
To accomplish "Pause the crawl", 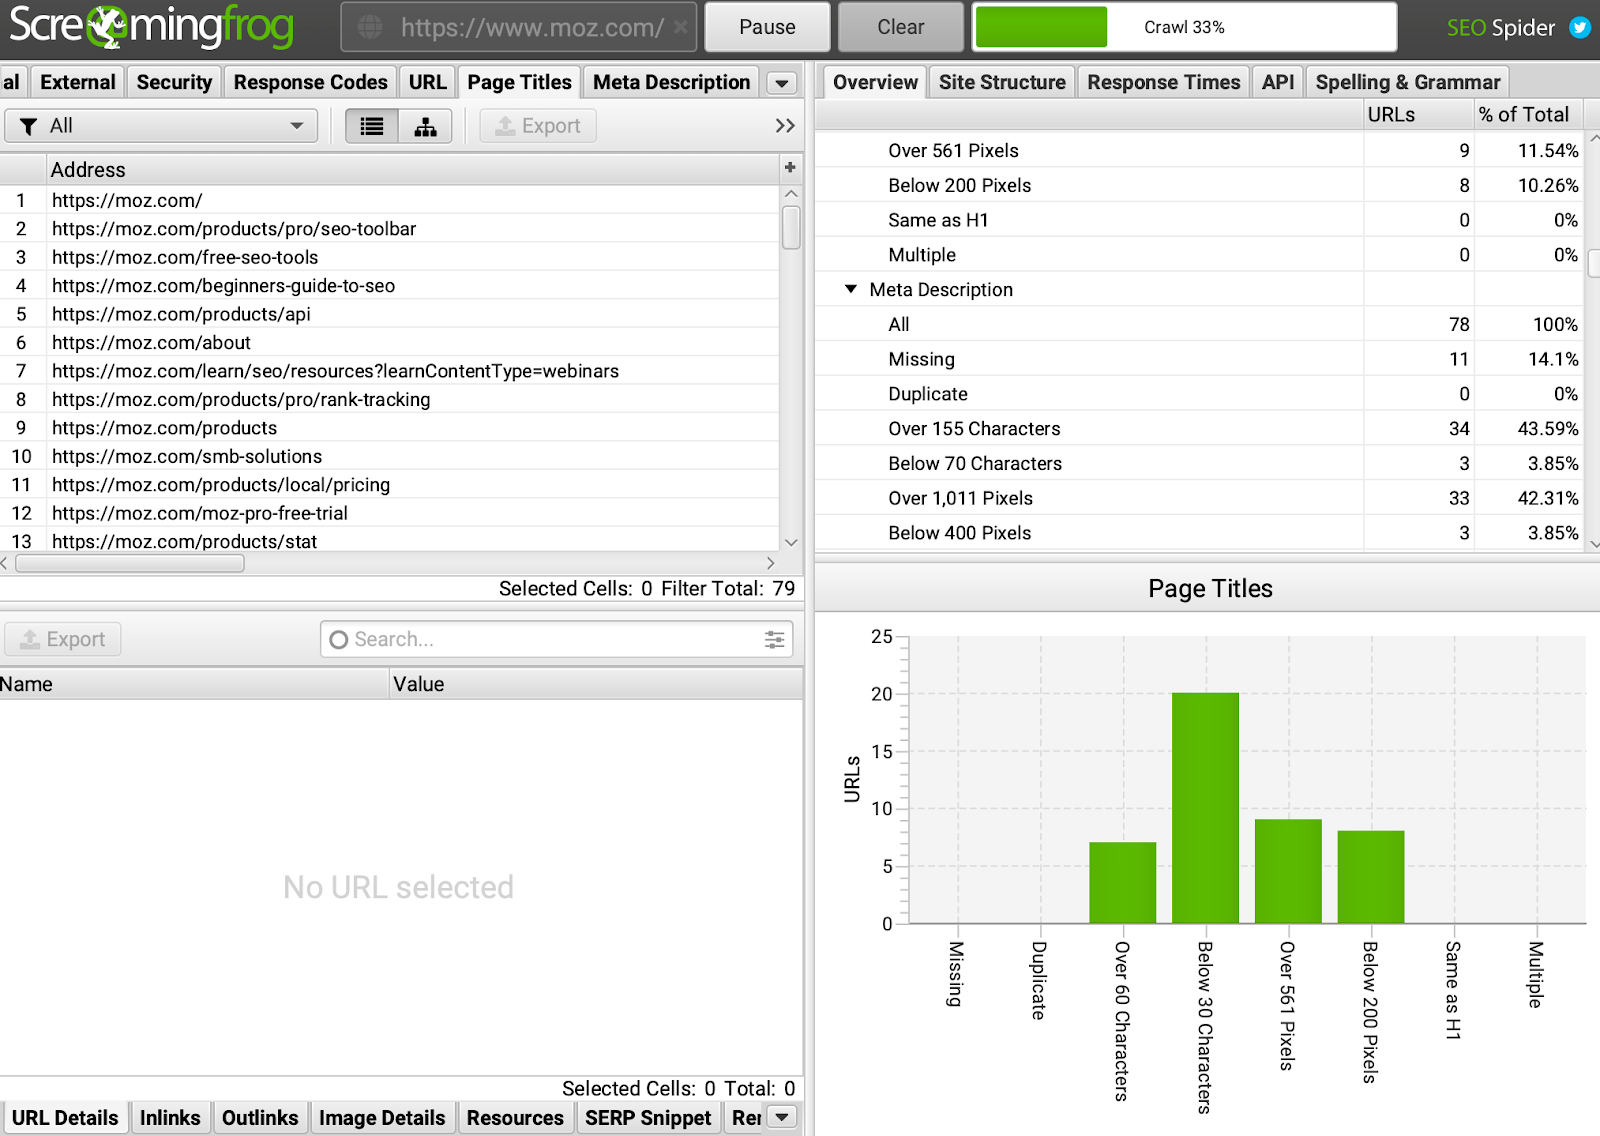I will click(767, 27).
